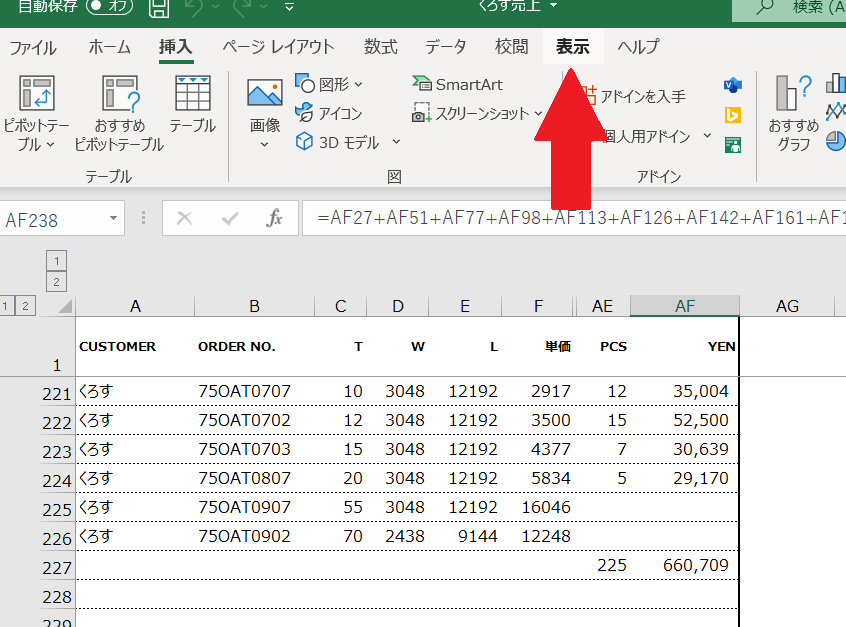Open the ヘルプ tab
Viewport: 846px width, 627px height.
pyautogui.click(x=638, y=47)
